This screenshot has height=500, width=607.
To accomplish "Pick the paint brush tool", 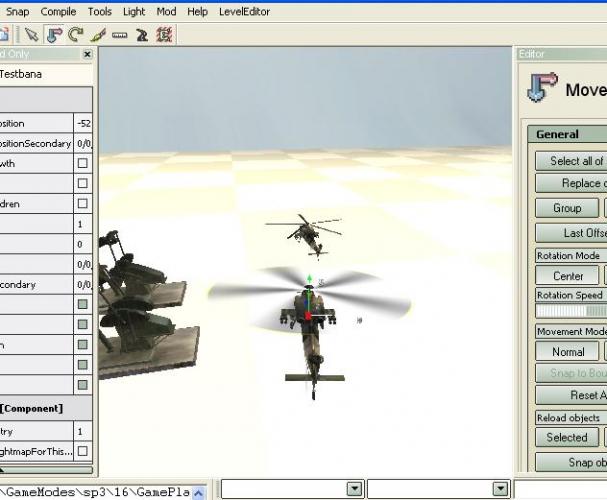I will tap(98, 34).
